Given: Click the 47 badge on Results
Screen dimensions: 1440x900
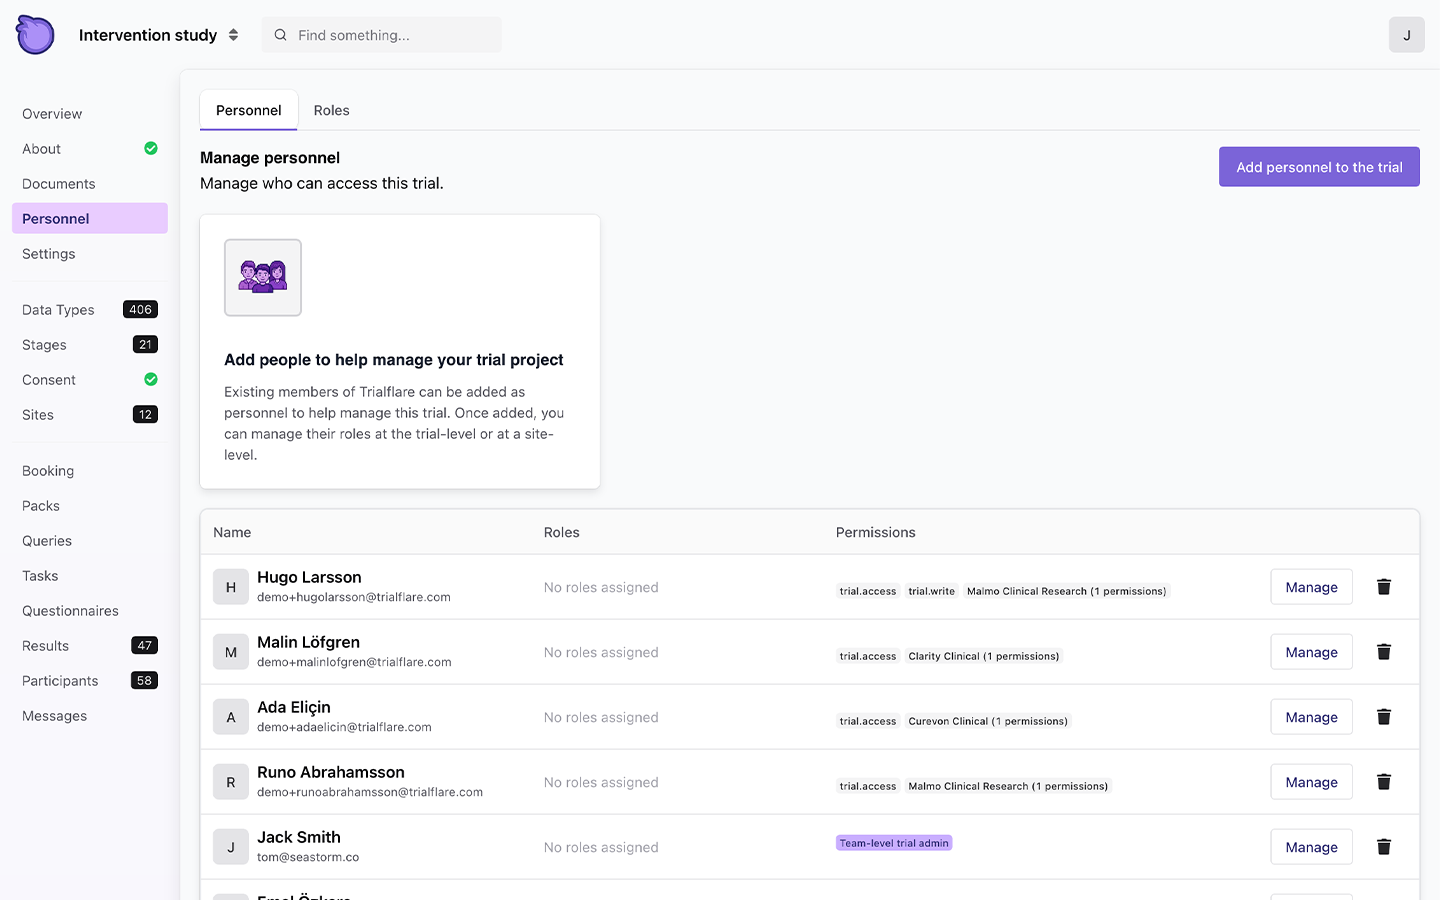Looking at the screenshot, I should 145,646.
